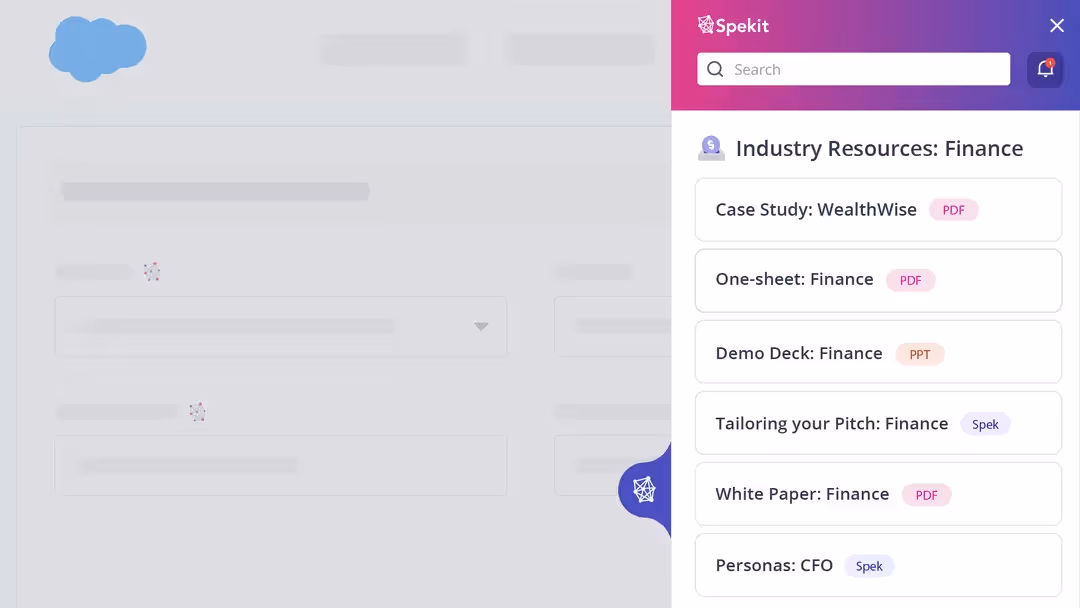This screenshot has width=1080, height=608.
Task: Open Tailoring your Pitch: Finance card
Action: tap(878, 423)
